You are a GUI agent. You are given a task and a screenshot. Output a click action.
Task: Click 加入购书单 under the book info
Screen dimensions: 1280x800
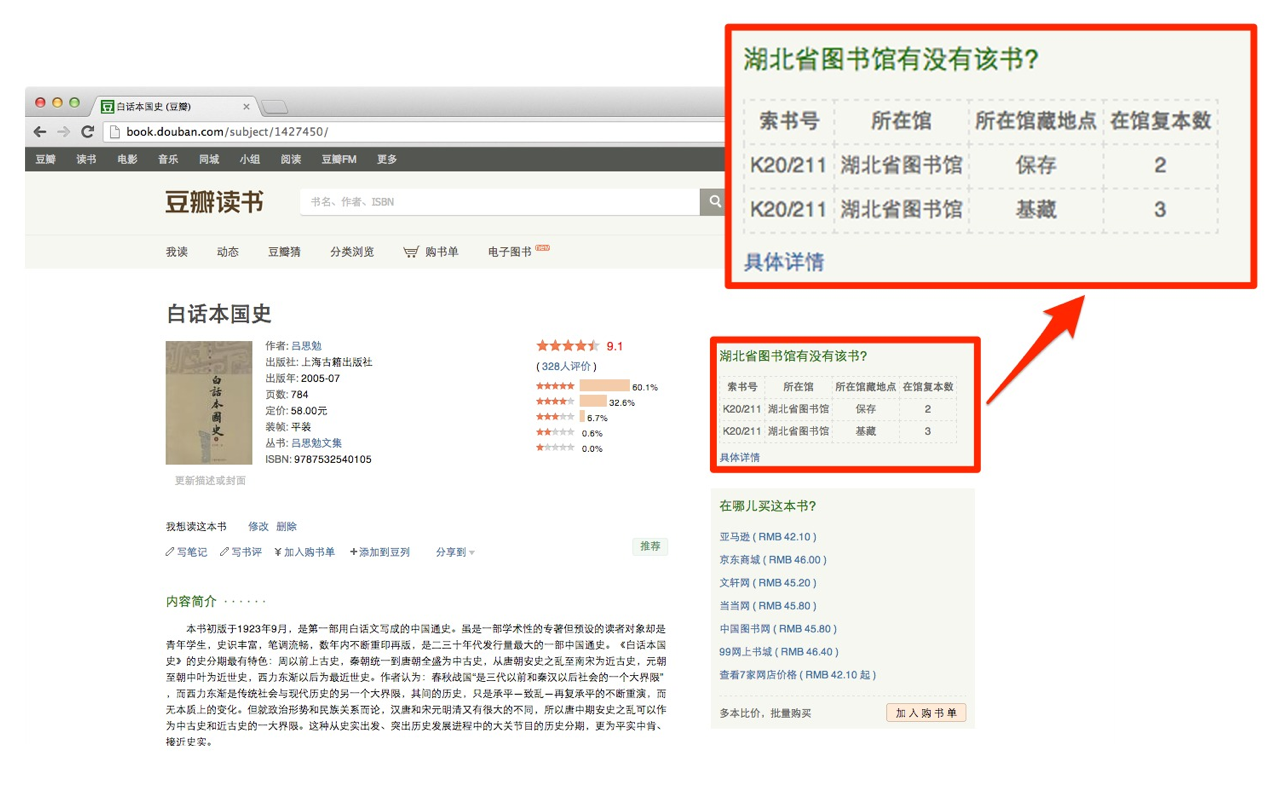point(309,552)
